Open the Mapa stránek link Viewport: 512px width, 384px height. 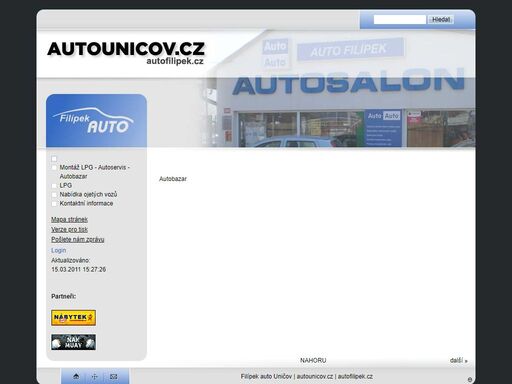pos(69,219)
